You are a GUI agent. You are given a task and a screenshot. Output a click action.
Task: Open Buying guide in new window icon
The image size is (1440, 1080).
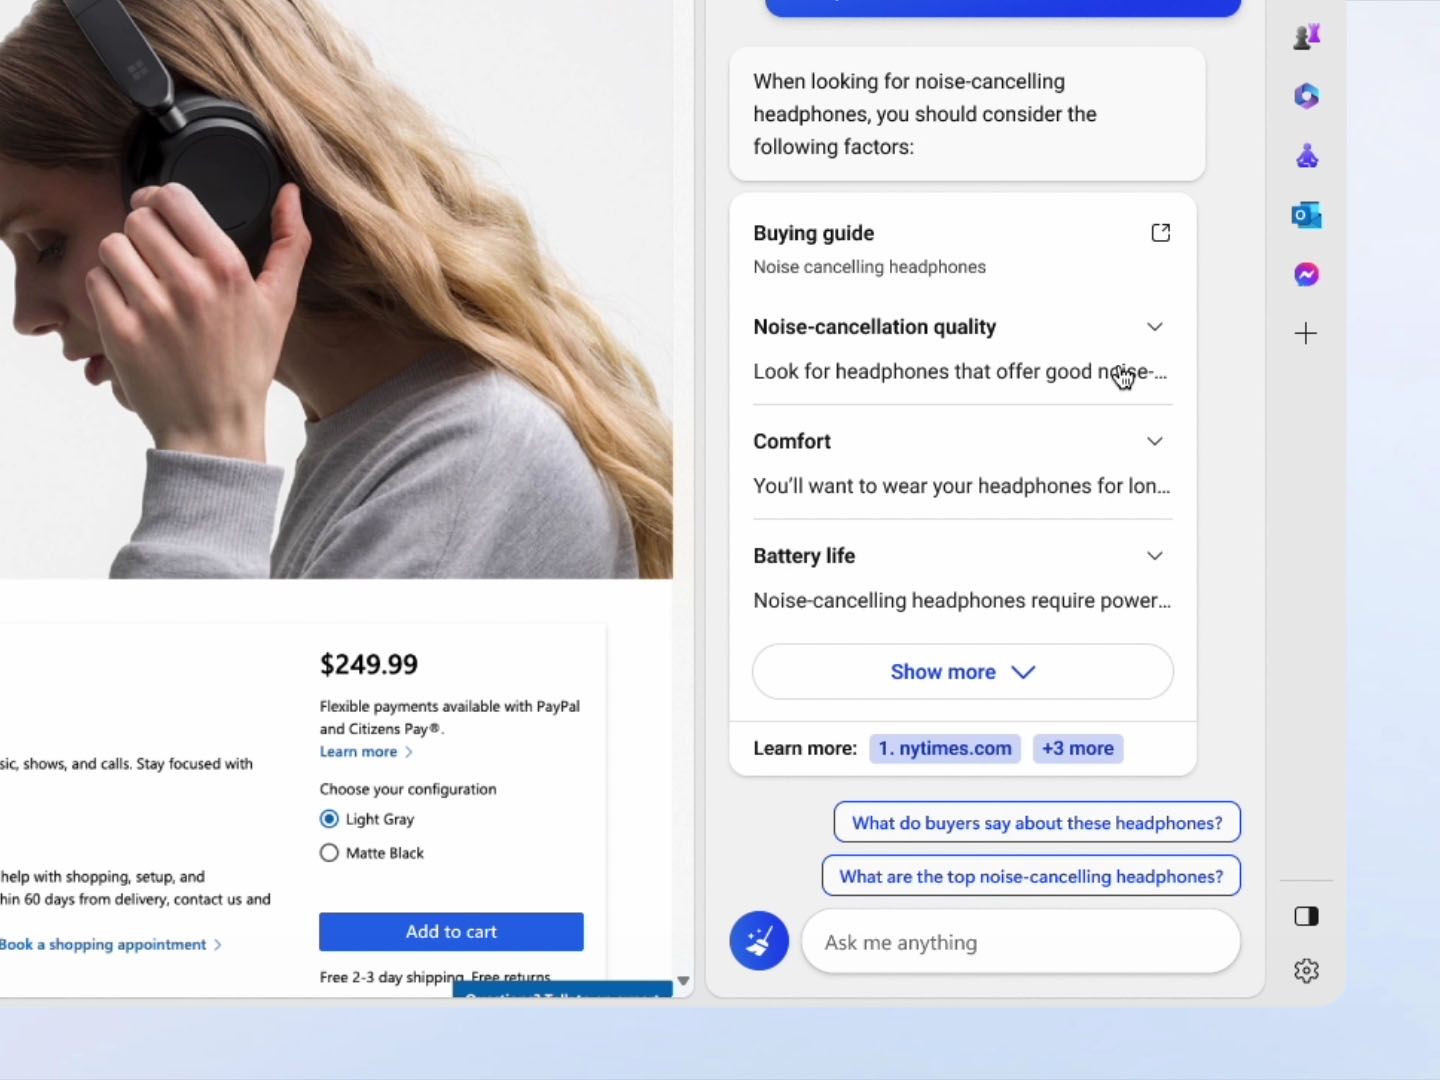(x=1160, y=233)
